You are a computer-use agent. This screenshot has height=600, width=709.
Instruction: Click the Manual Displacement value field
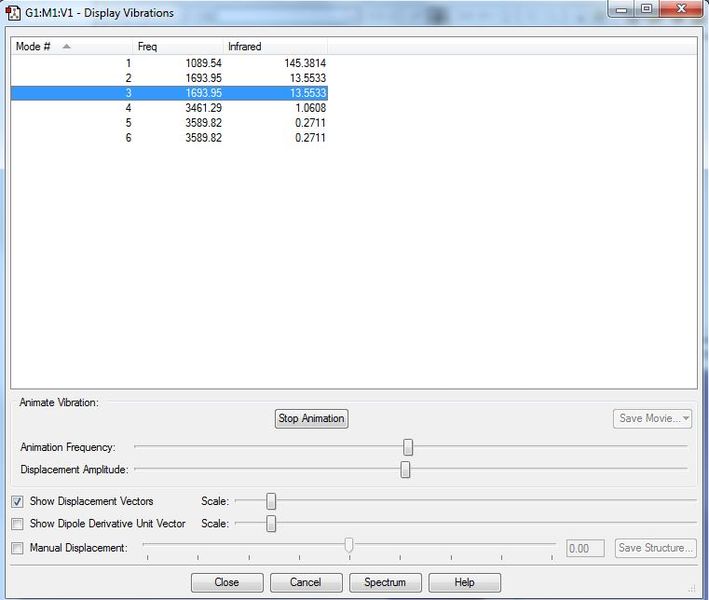(585, 548)
